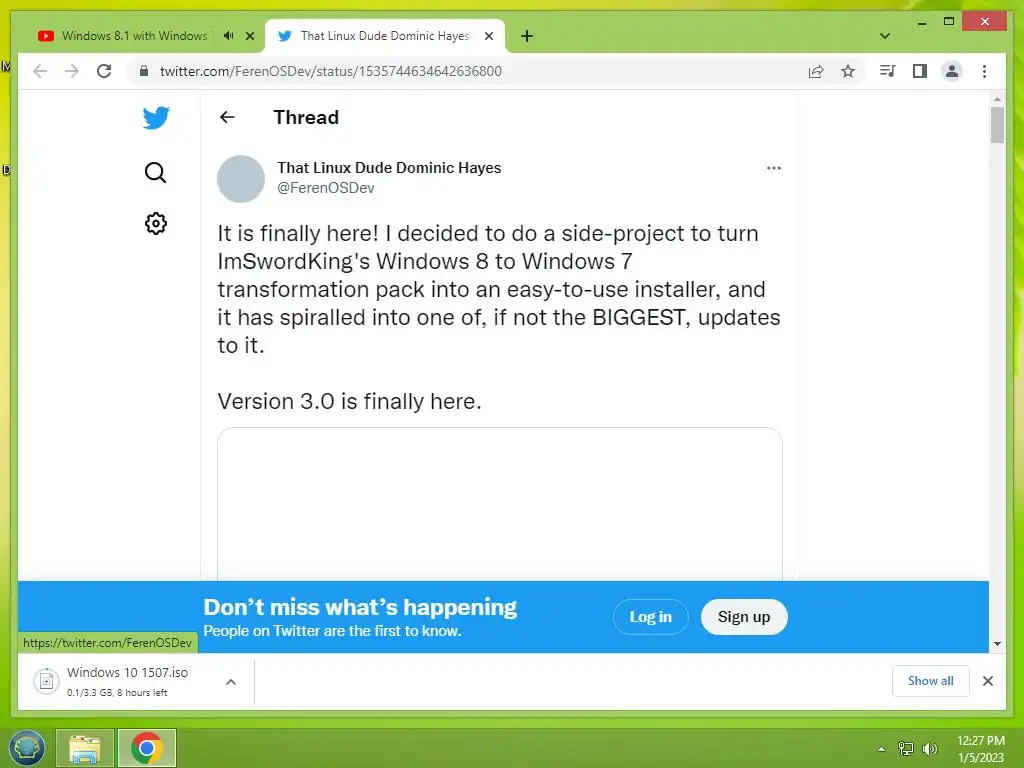Screen dimensions: 1024x768
Task: Close the downloads bar
Action: coord(987,681)
